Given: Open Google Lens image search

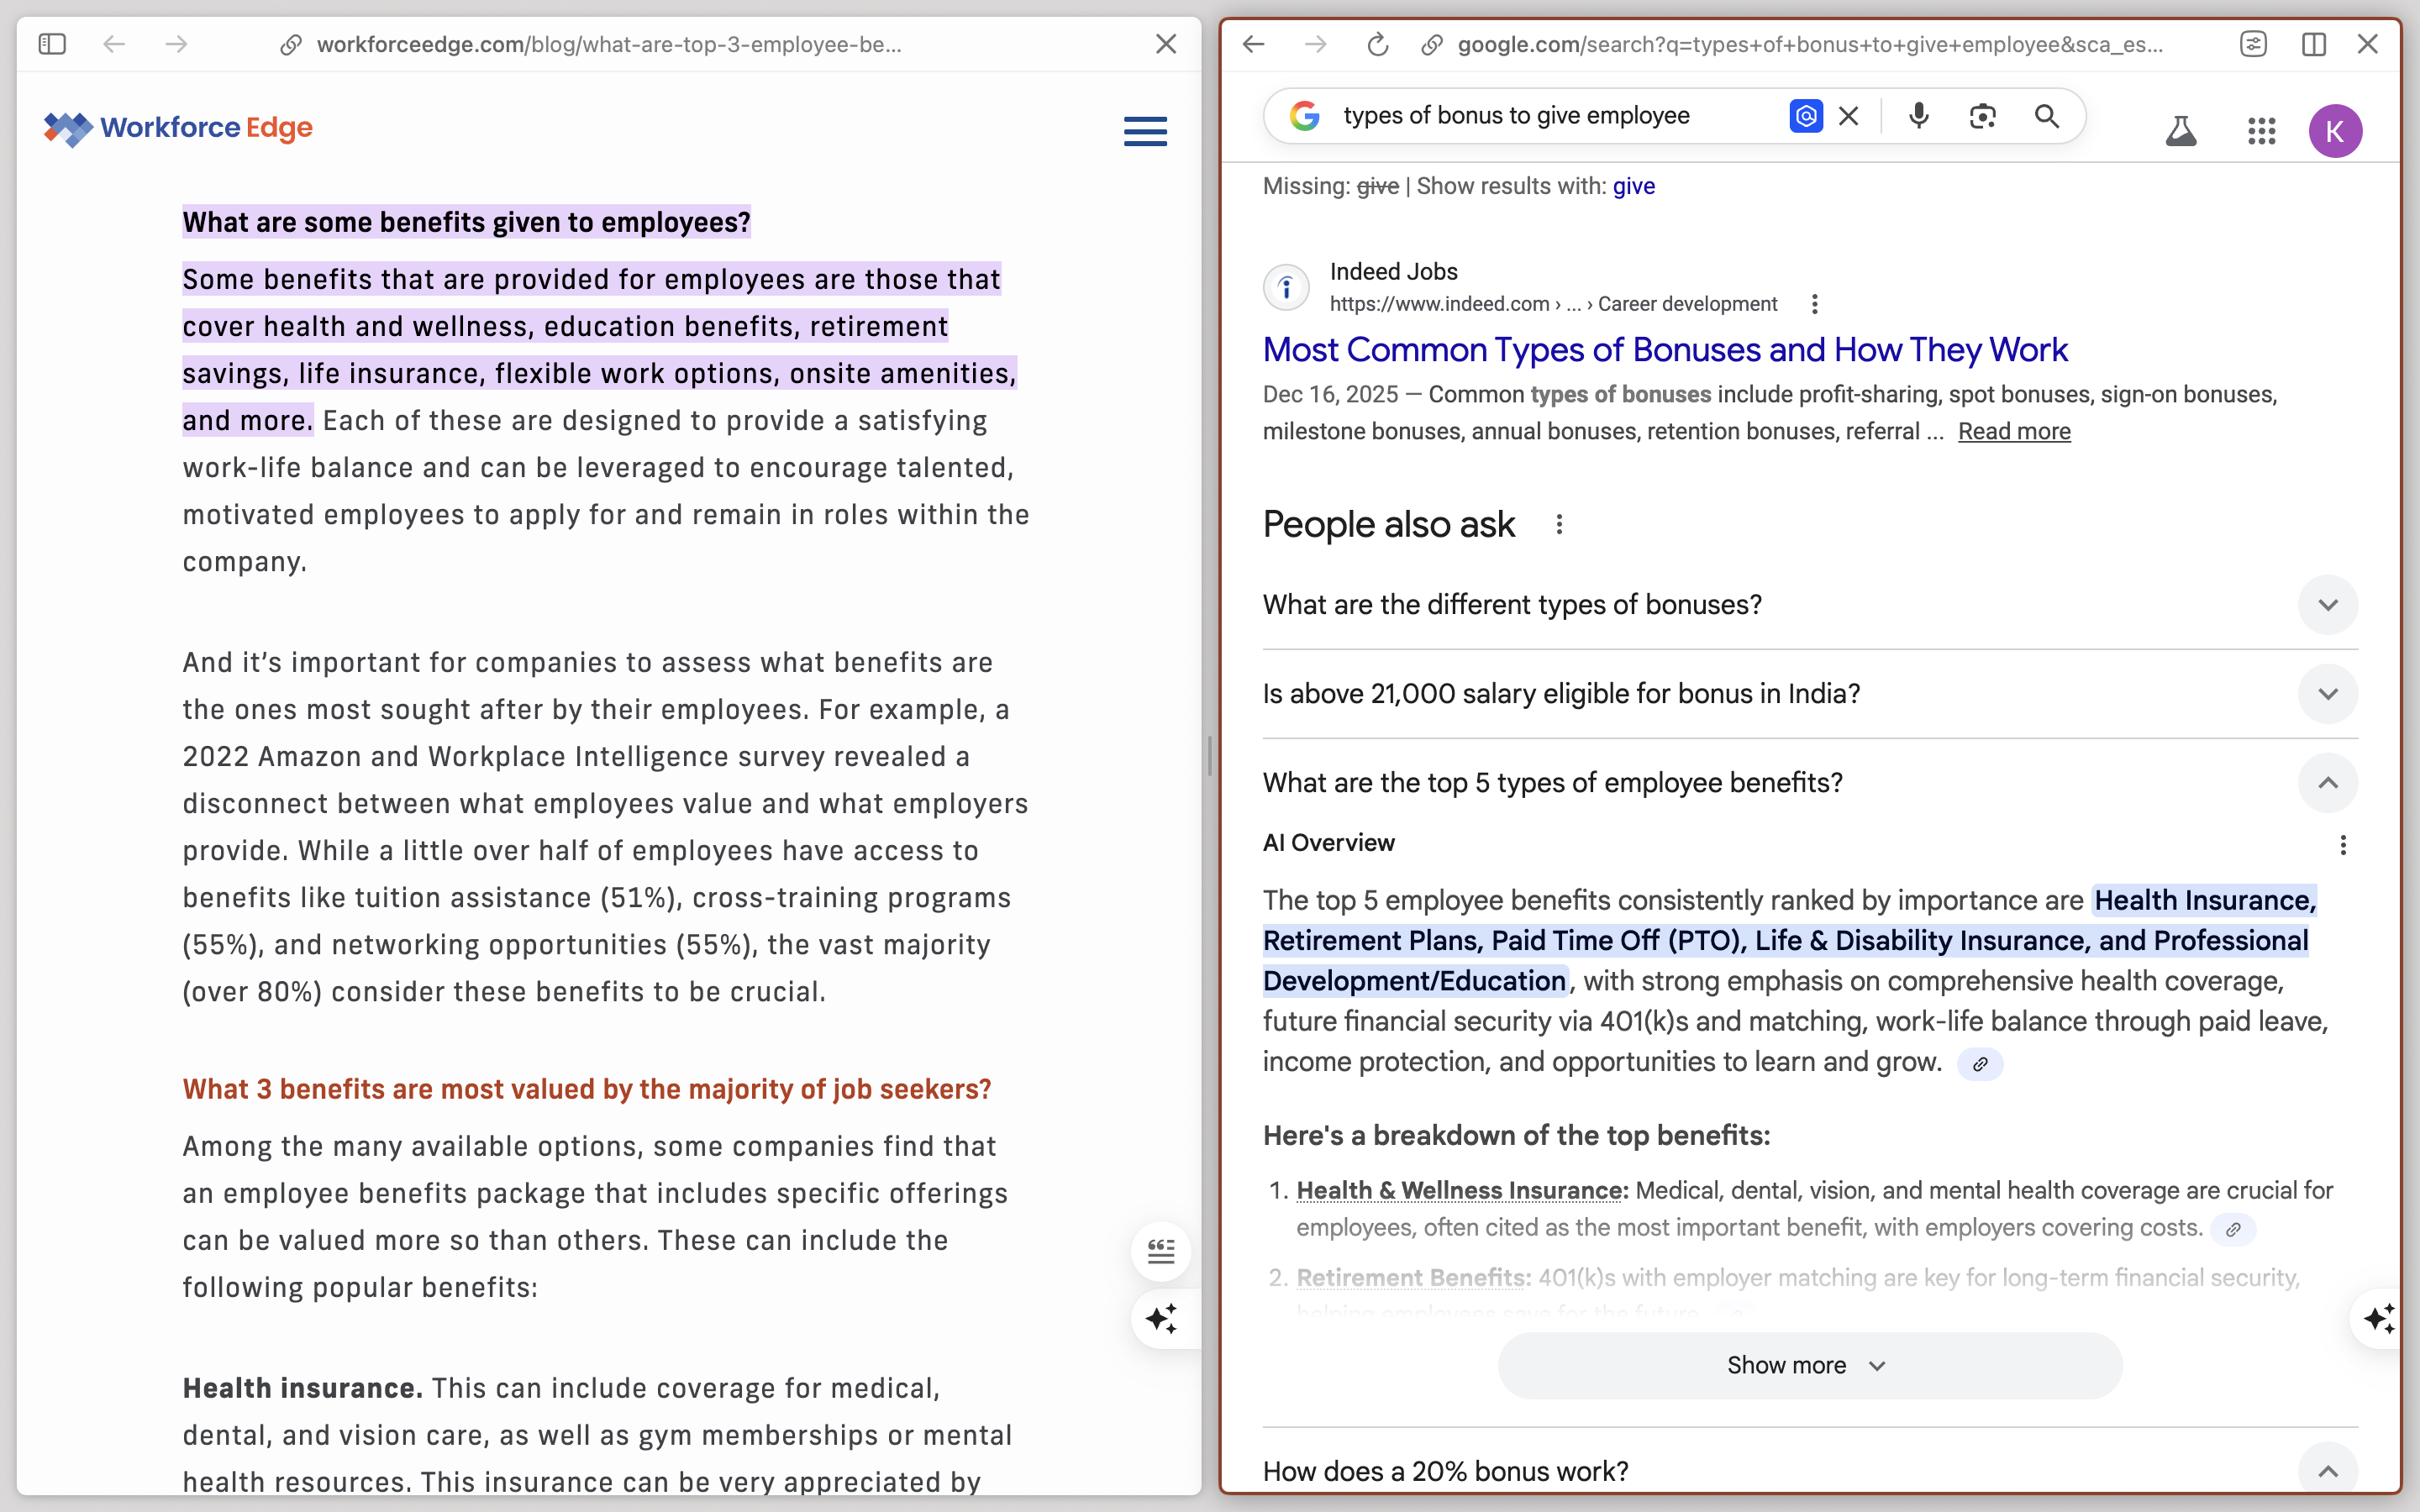Looking at the screenshot, I should point(1982,116).
